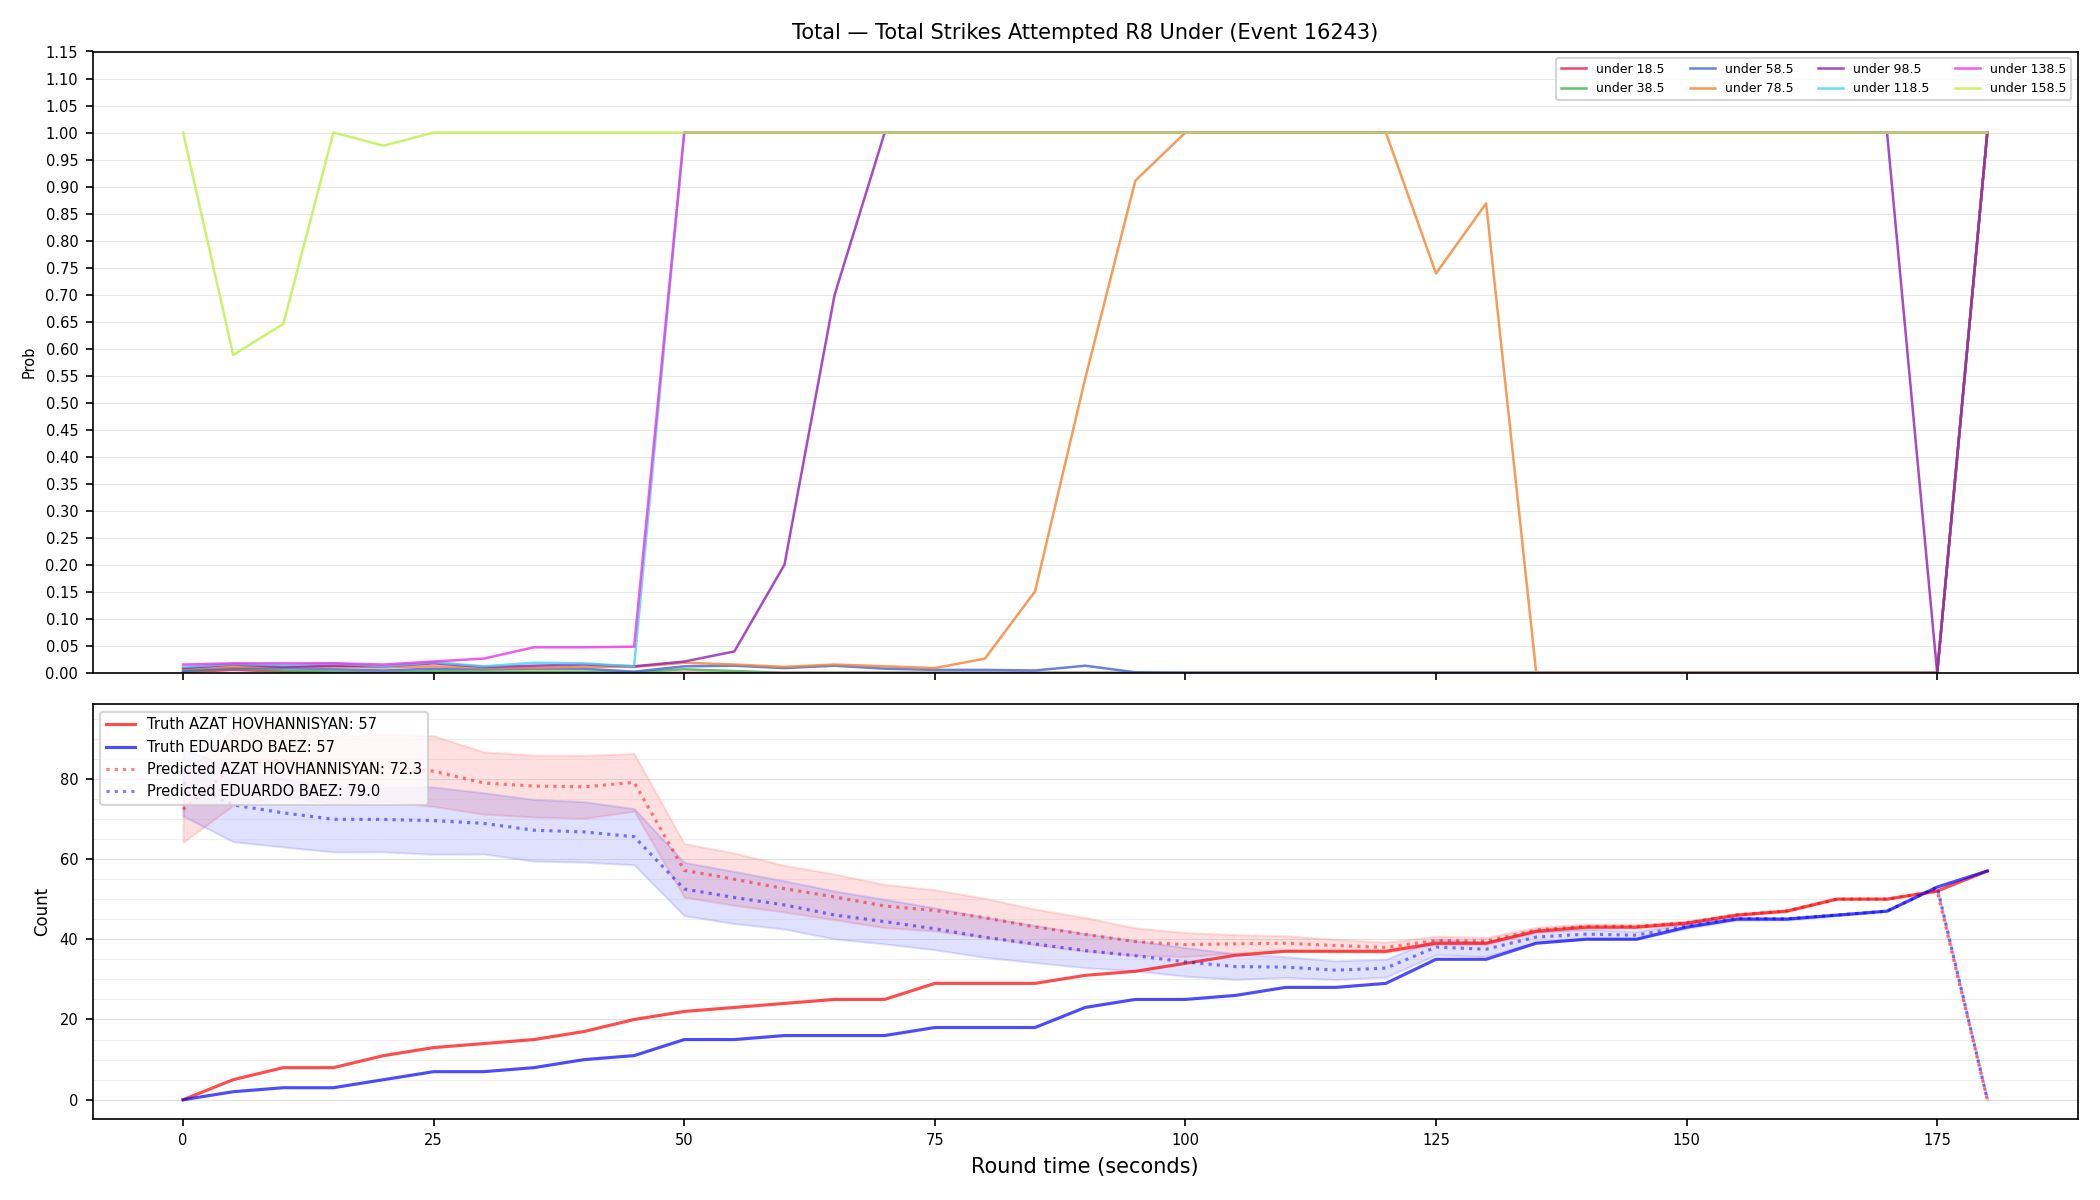2100x1200 pixels.
Task: Pick the 'under 78.5' legend label
Action: [x=1759, y=88]
